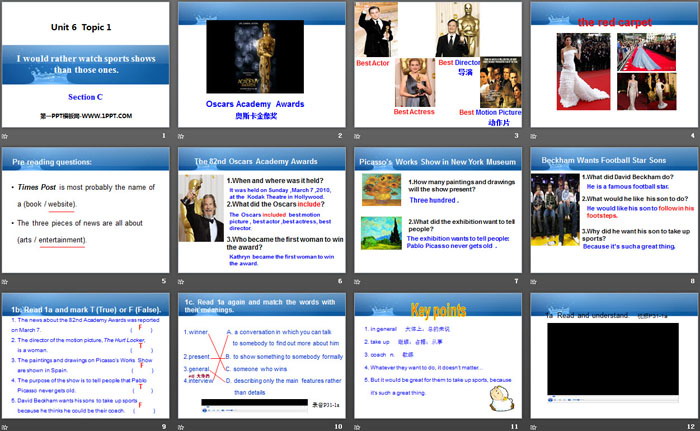Click the animation star icon under slide 1
The image size is (700, 431).
pyautogui.click(x=5, y=136)
